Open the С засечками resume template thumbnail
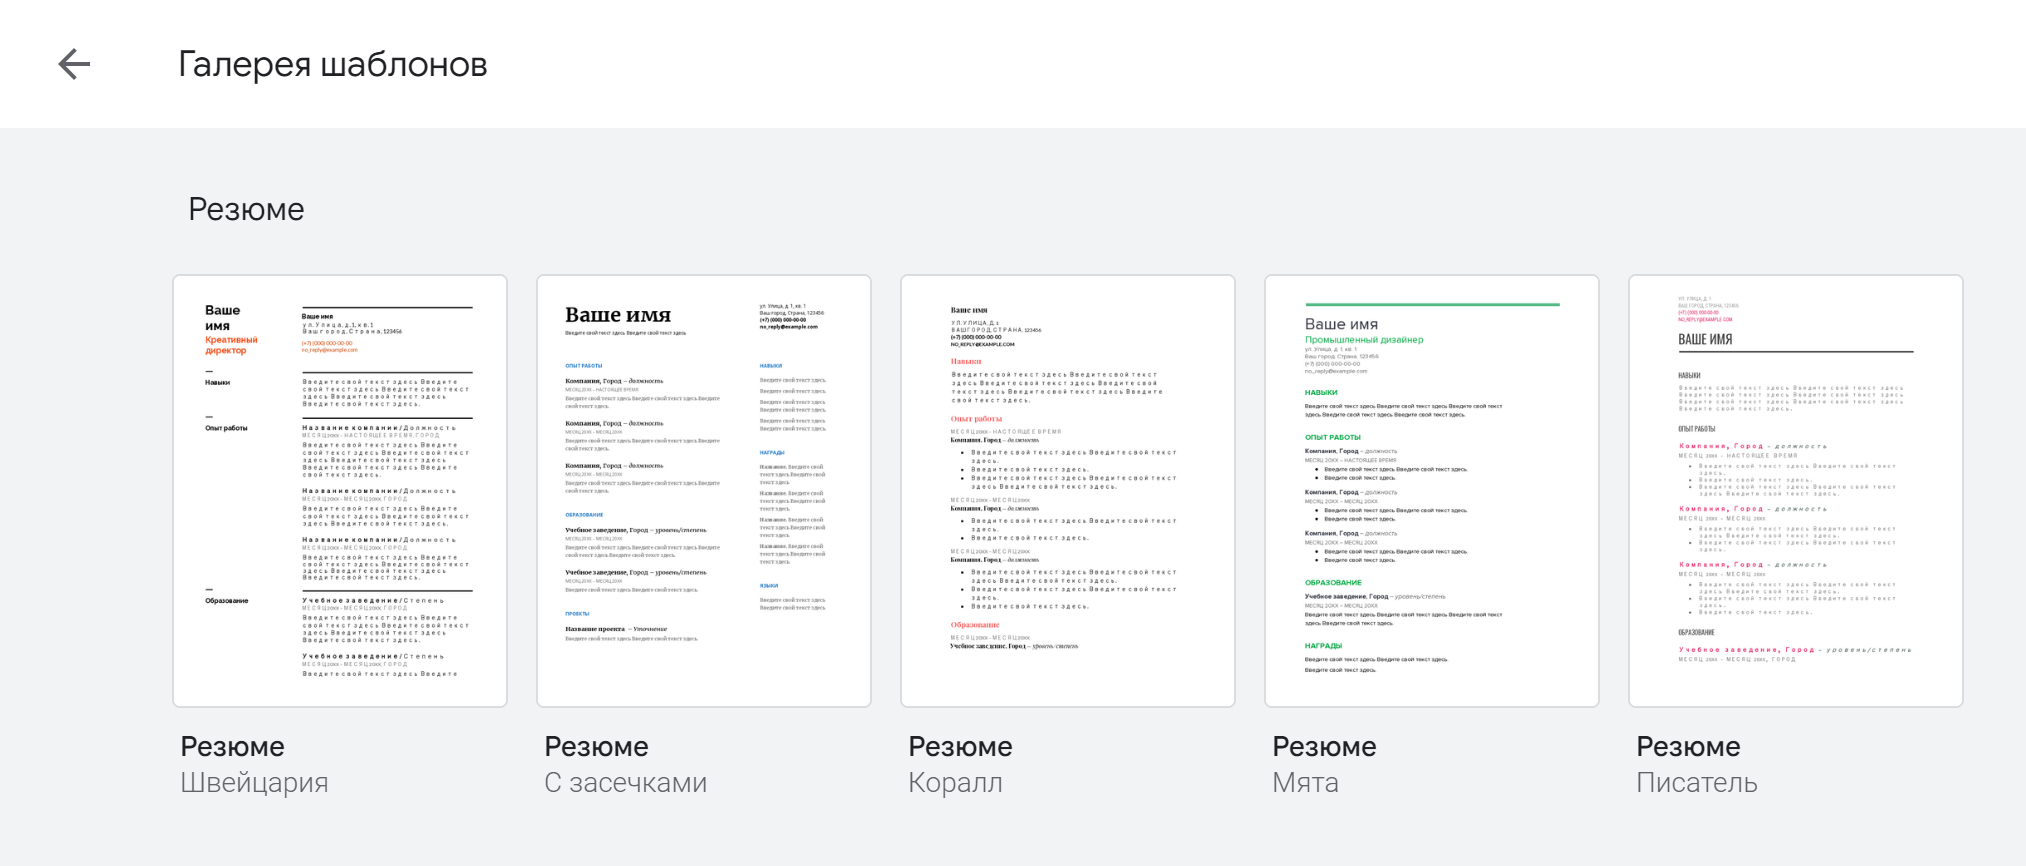The image size is (2026, 866). 704,491
